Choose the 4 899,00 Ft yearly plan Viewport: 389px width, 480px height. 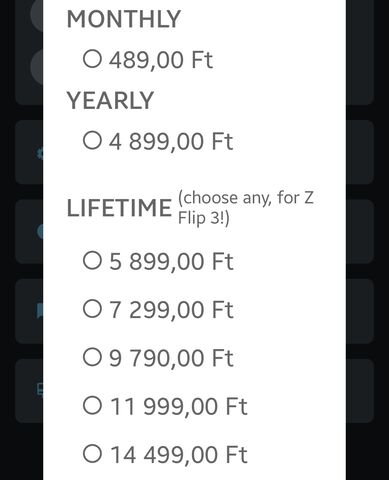[158, 141]
